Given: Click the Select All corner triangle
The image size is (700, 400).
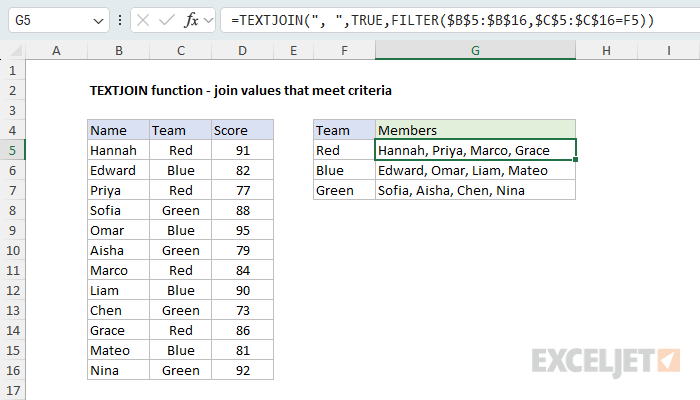Looking at the screenshot, I should tap(16, 51).
